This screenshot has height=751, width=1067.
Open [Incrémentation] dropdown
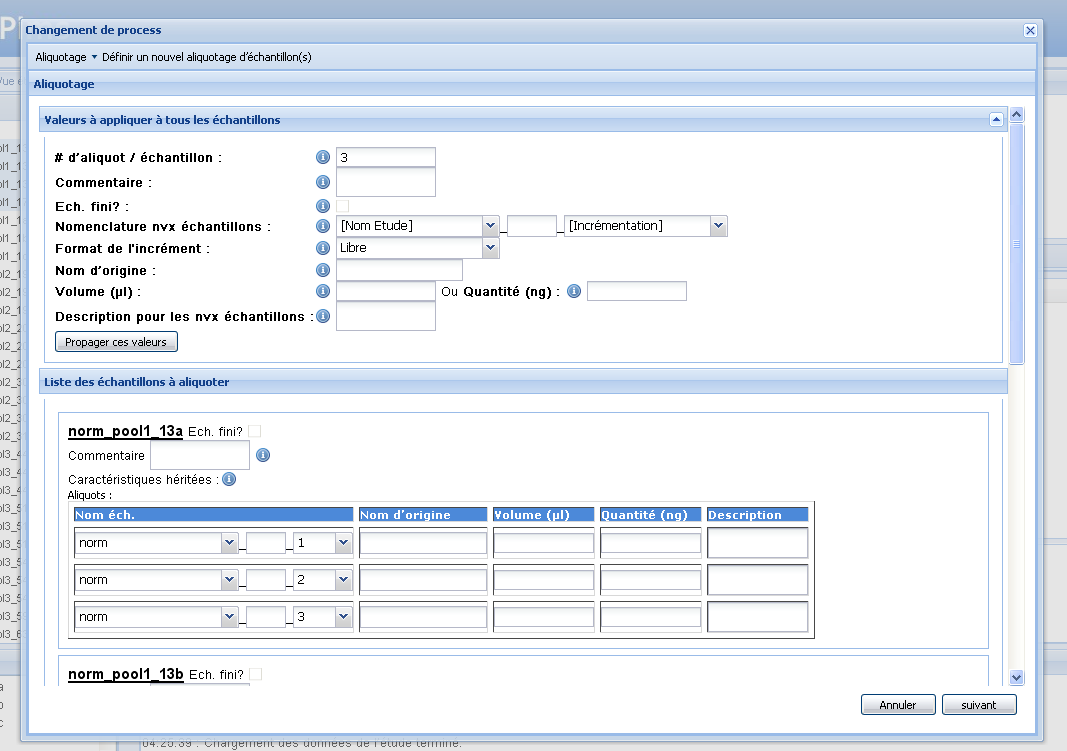718,226
